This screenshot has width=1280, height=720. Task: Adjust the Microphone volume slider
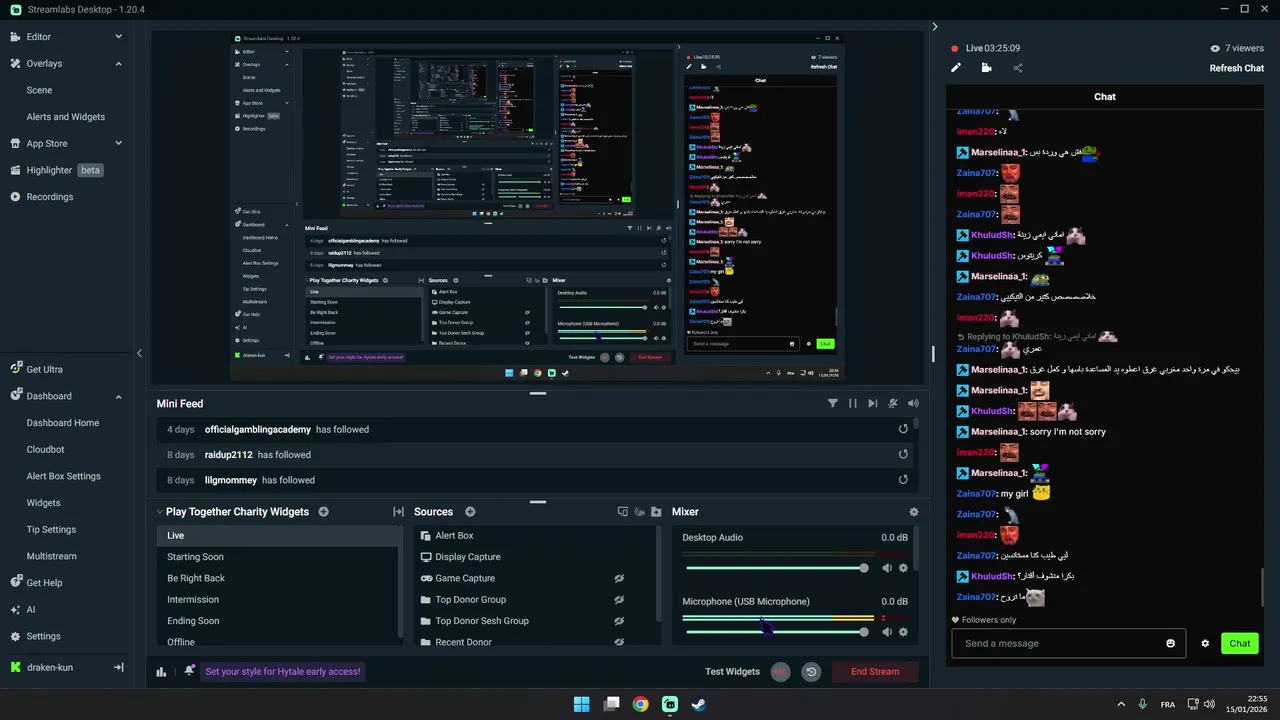777,632
